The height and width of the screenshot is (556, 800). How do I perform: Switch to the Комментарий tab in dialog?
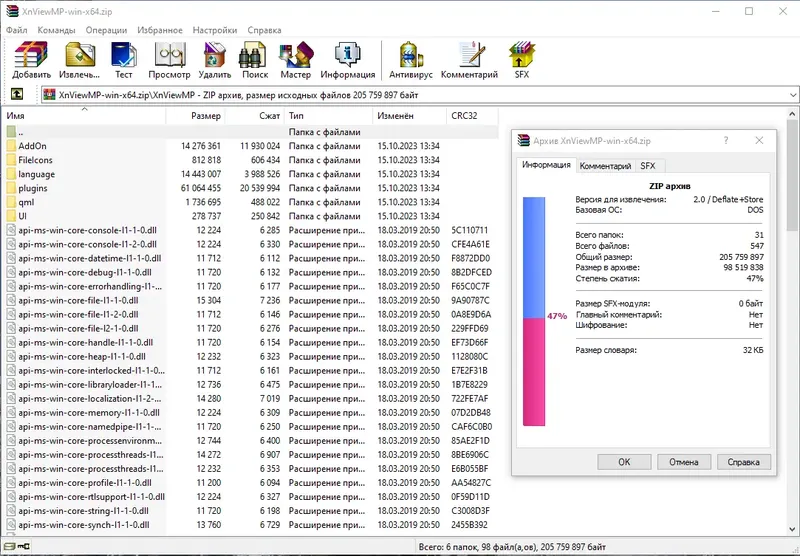point(605,166)
